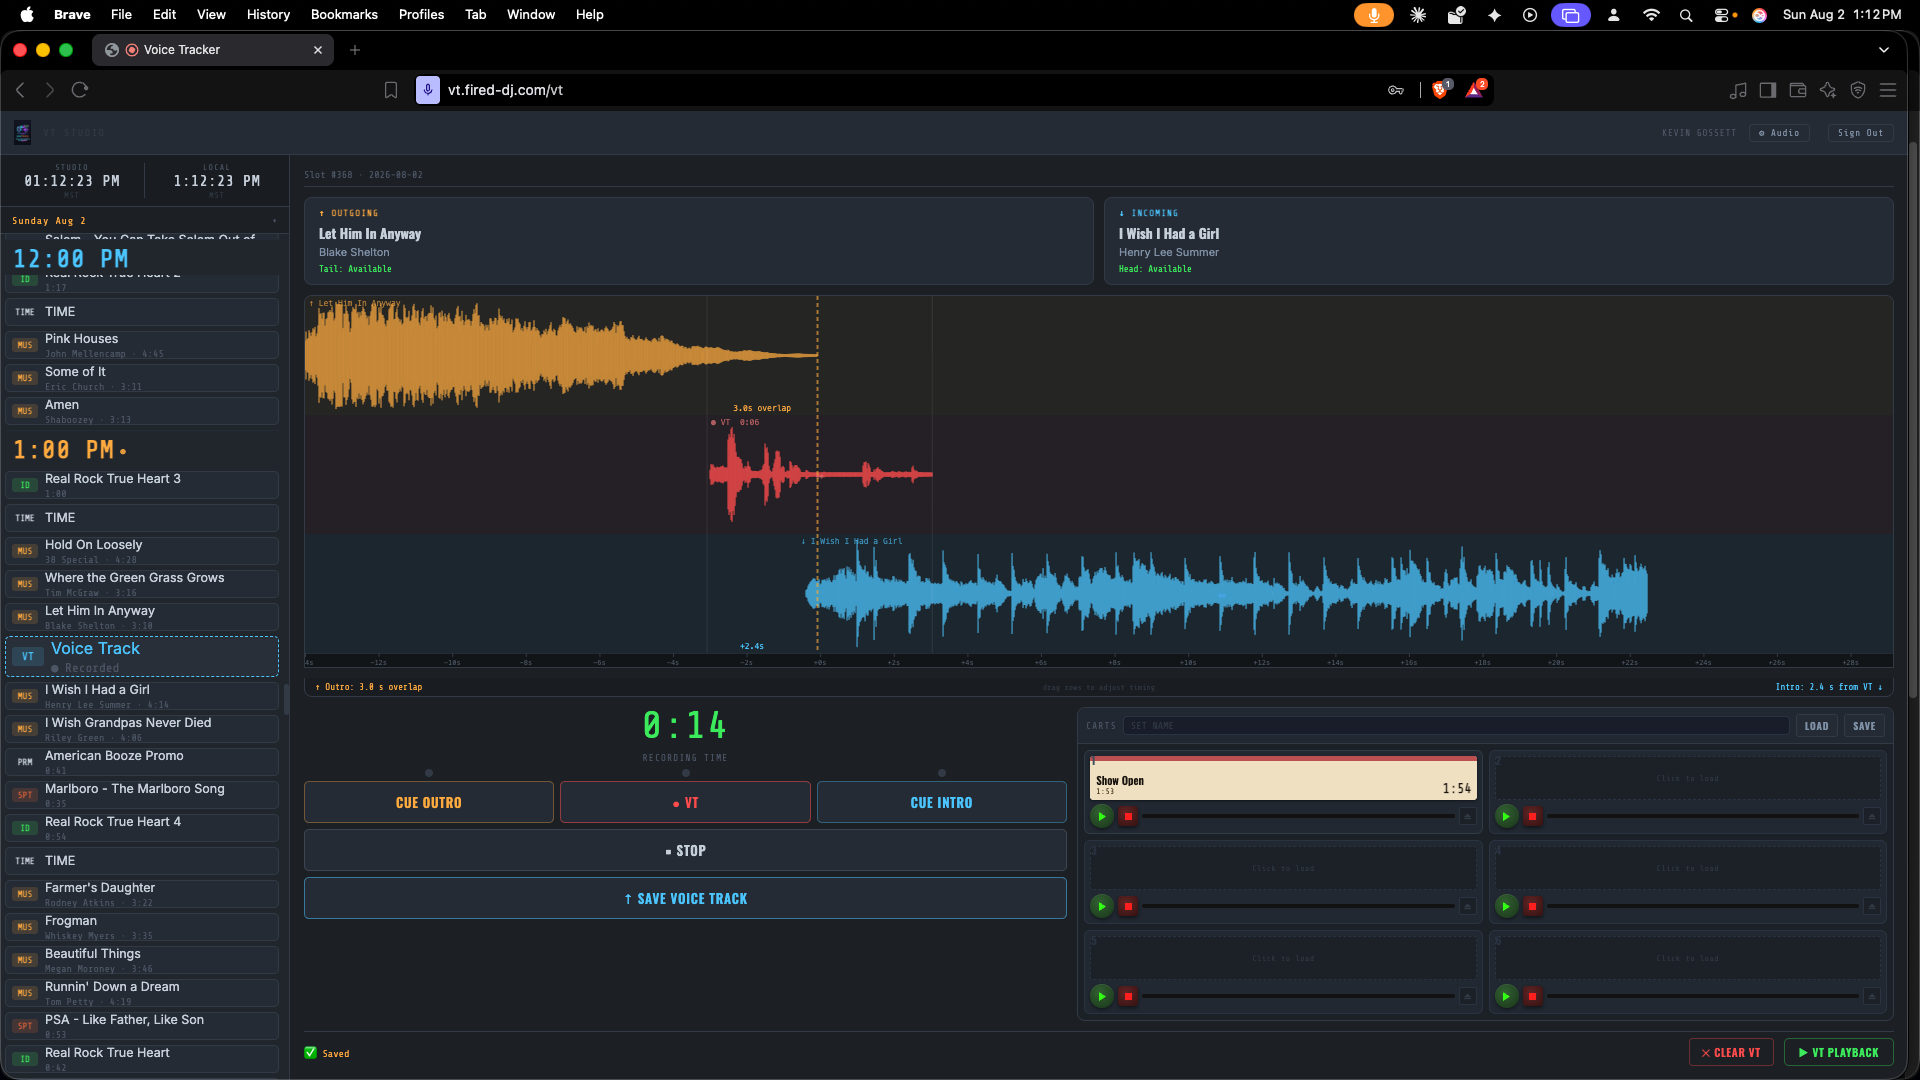Open the Bookmarks menu

click(344, 14)
